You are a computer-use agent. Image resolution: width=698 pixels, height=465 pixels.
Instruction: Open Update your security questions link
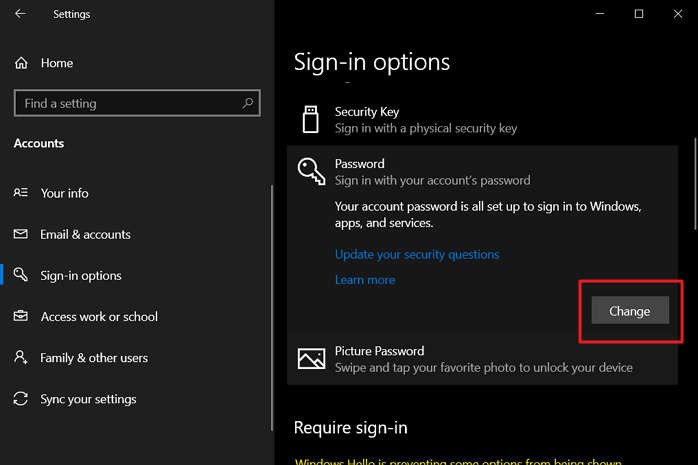[x=417, y=254]
